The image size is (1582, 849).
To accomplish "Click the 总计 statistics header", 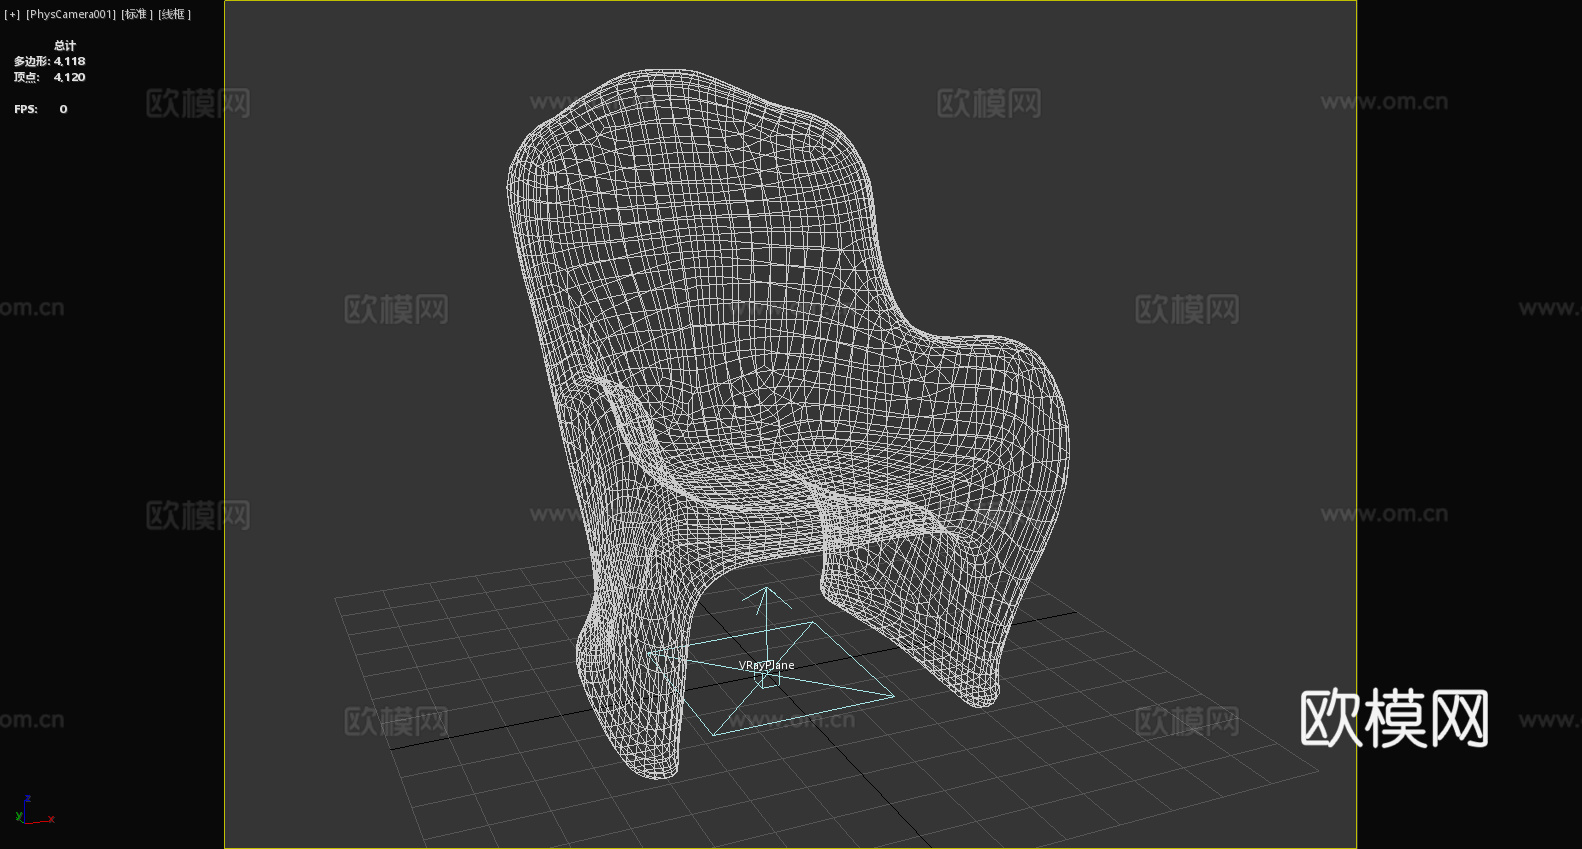I will click(x=65, y=45).
